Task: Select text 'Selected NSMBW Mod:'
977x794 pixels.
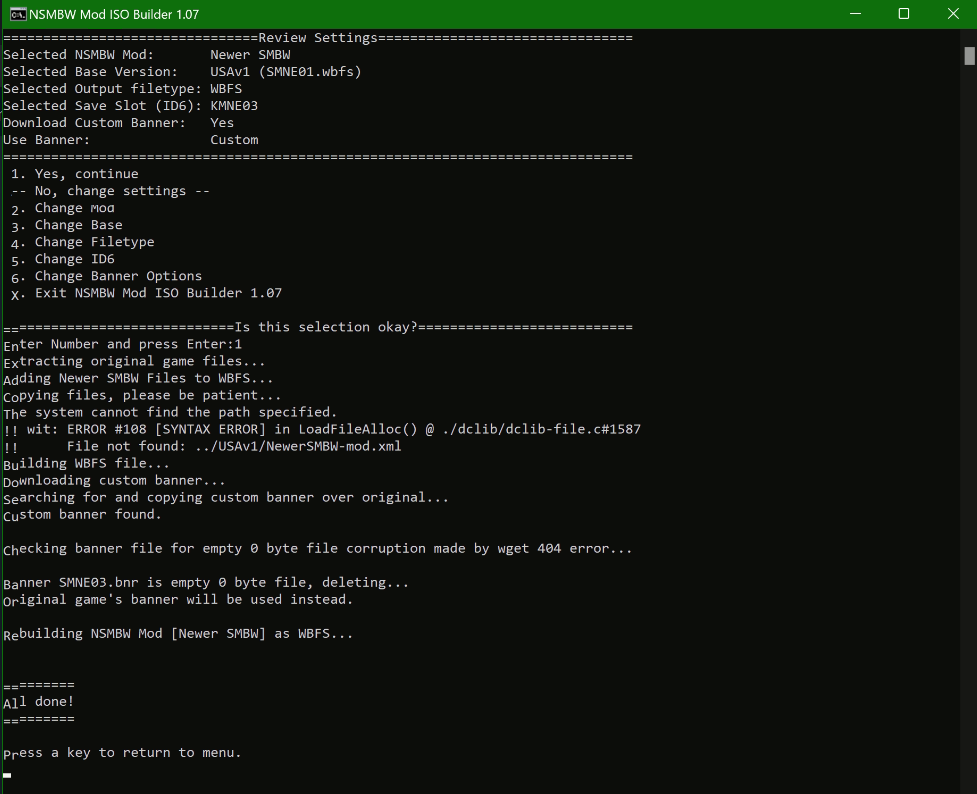Action: [x=79, y=55]
